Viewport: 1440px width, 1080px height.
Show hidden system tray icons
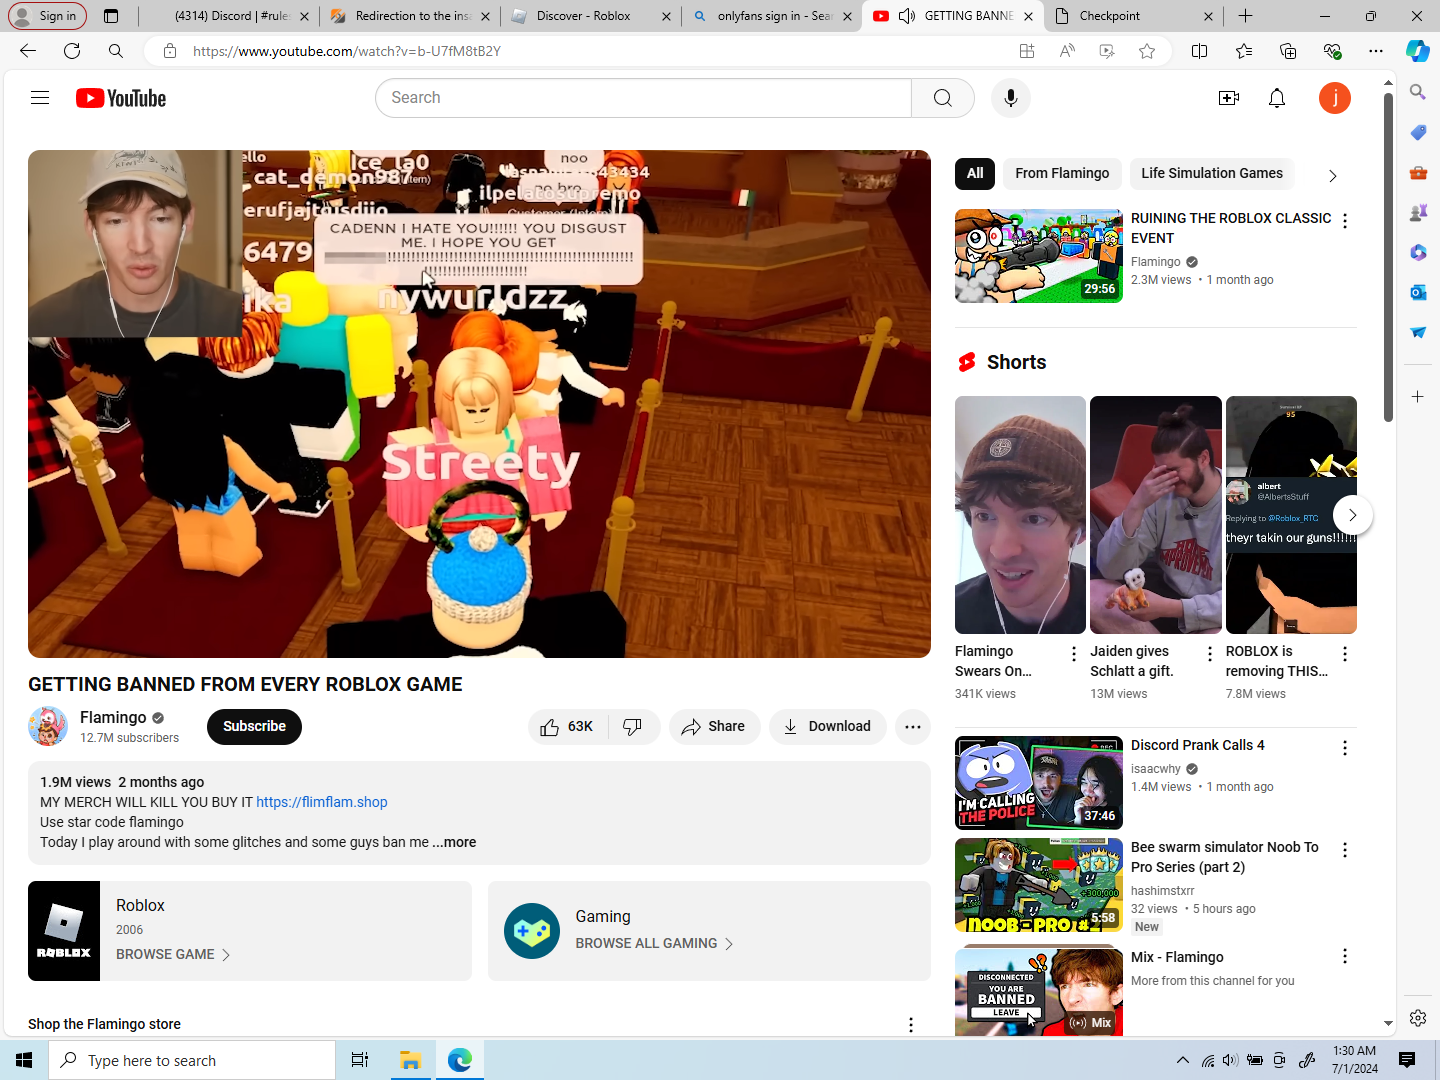(1183, 1060)
